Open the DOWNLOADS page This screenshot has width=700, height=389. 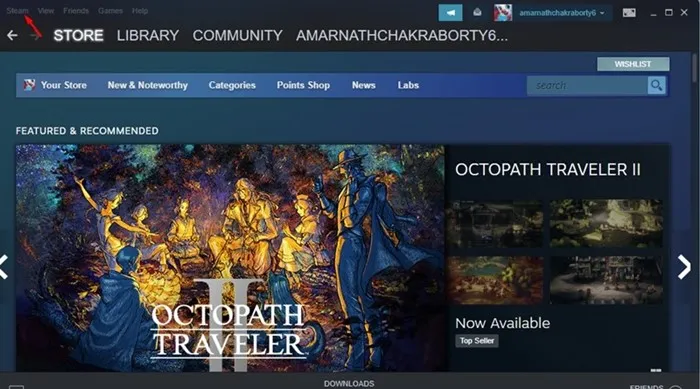tap(349, 384)
